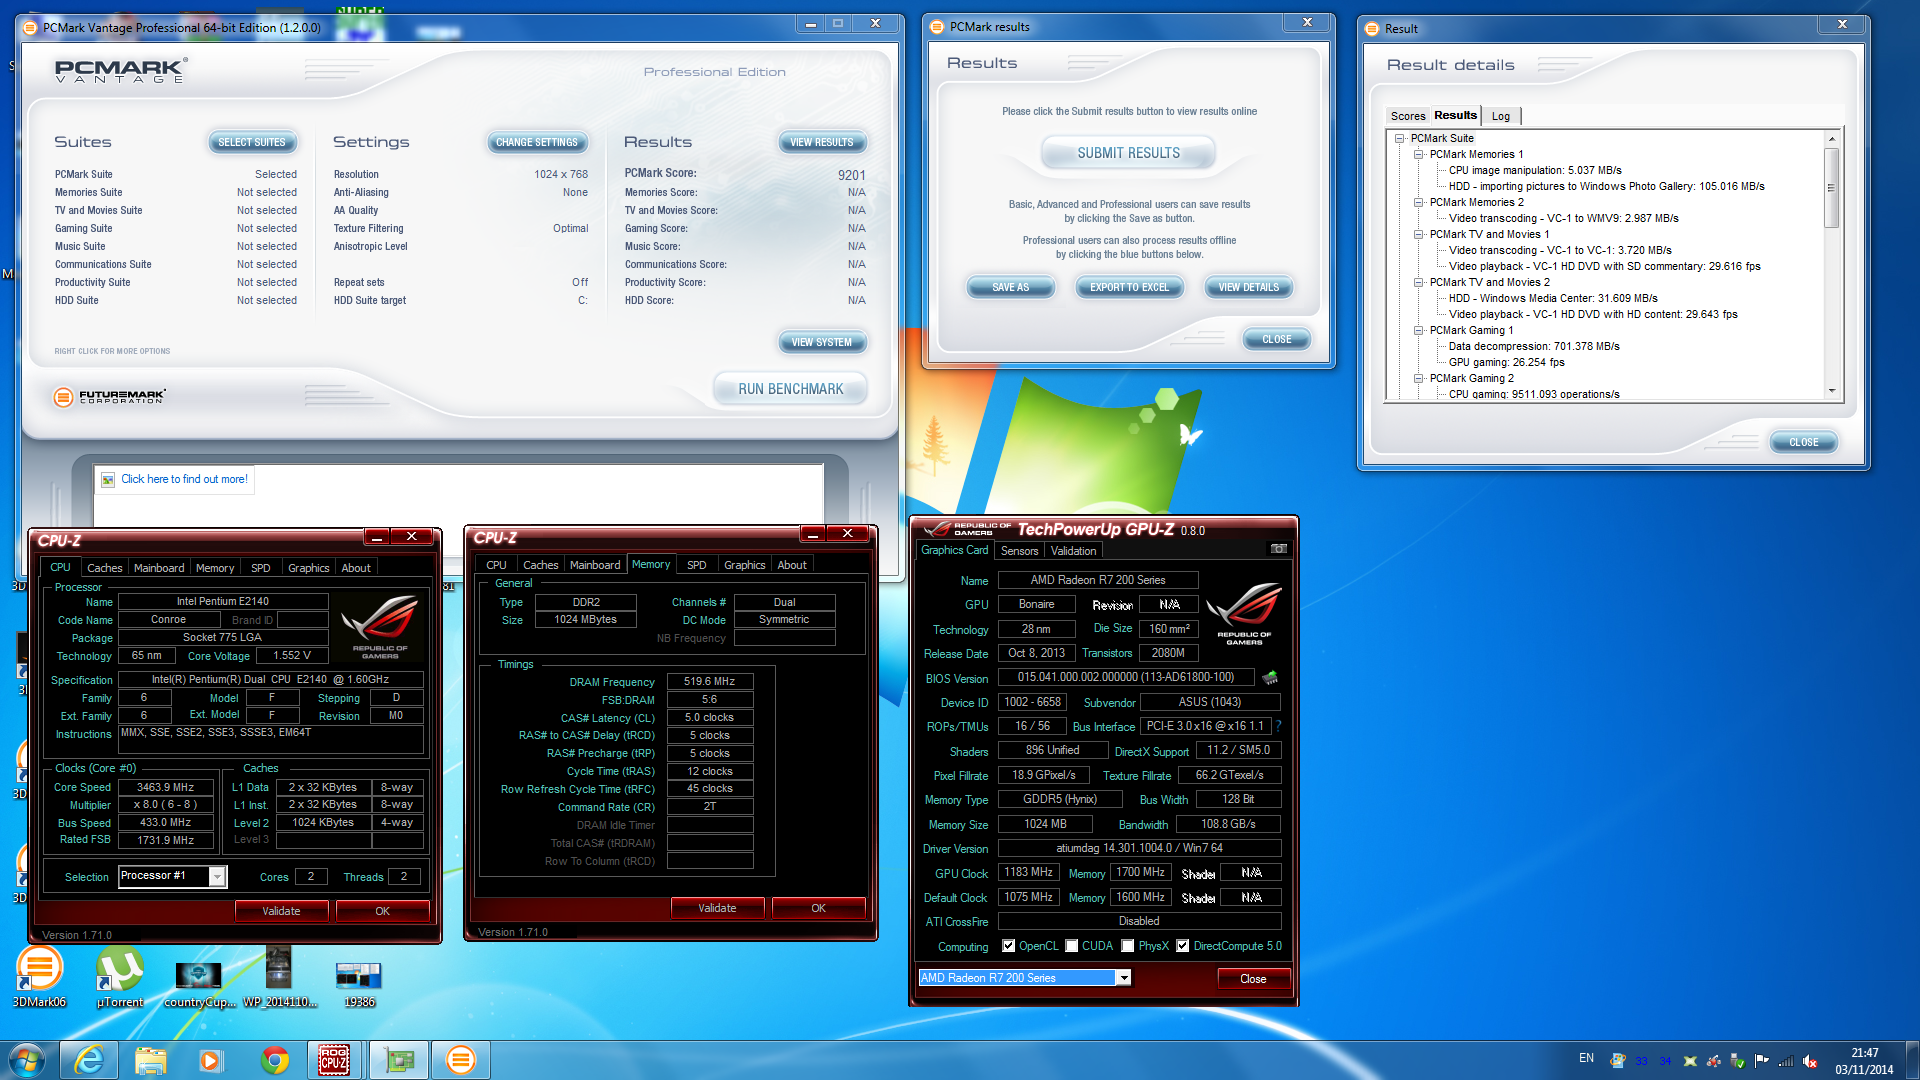
Task: Click the SUBMIT RESULTS button
Action: point(1128,153)
